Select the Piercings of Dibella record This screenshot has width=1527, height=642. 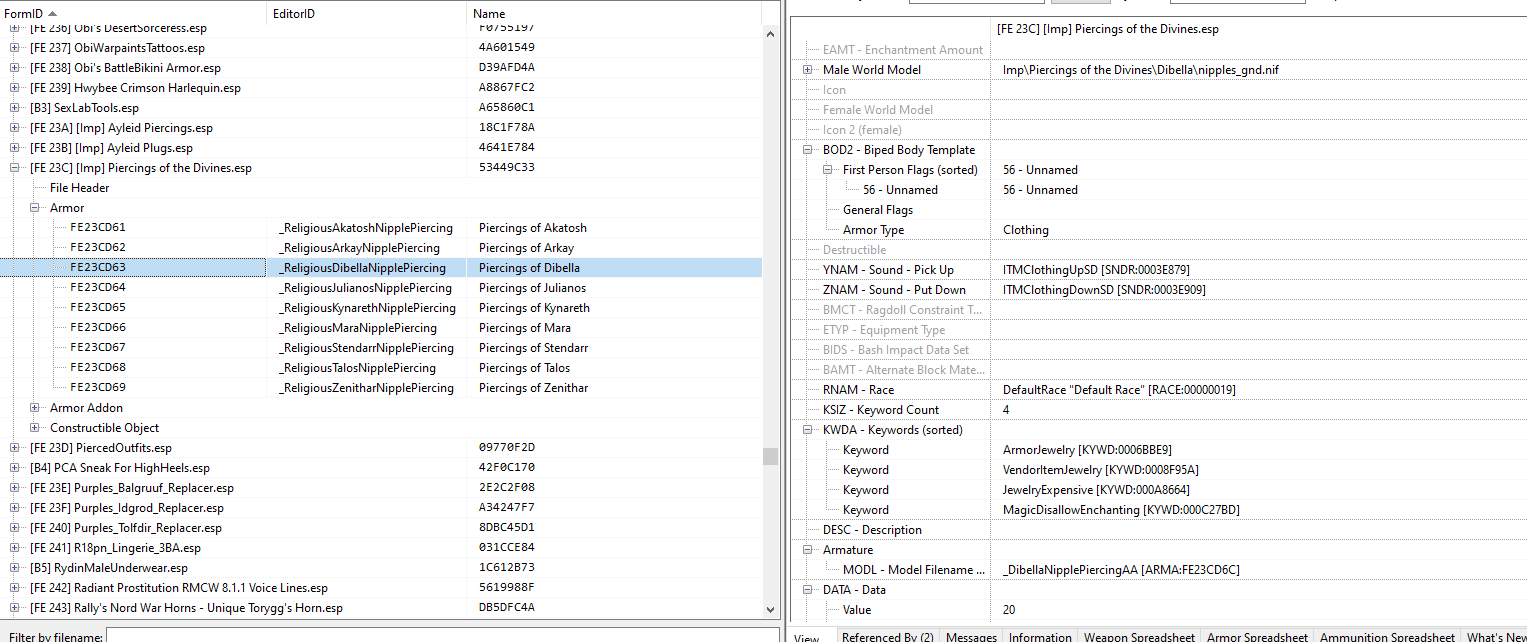pyautogui.click(x=381, y=268)
